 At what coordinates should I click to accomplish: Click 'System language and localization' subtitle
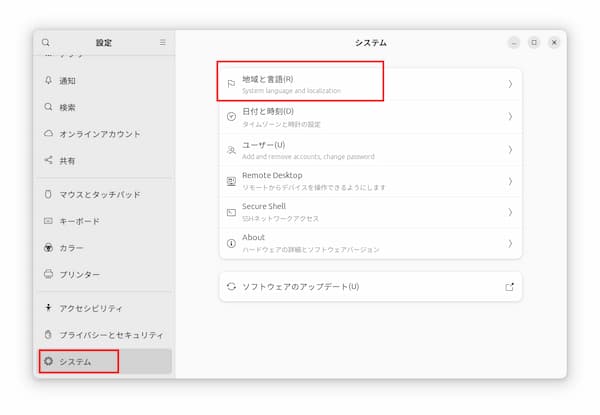291,91
